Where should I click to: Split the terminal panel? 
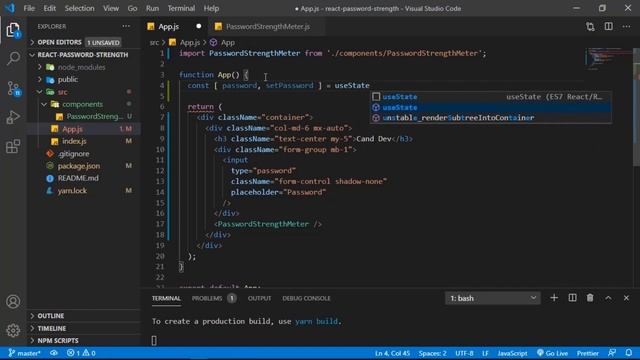point(572,298)
